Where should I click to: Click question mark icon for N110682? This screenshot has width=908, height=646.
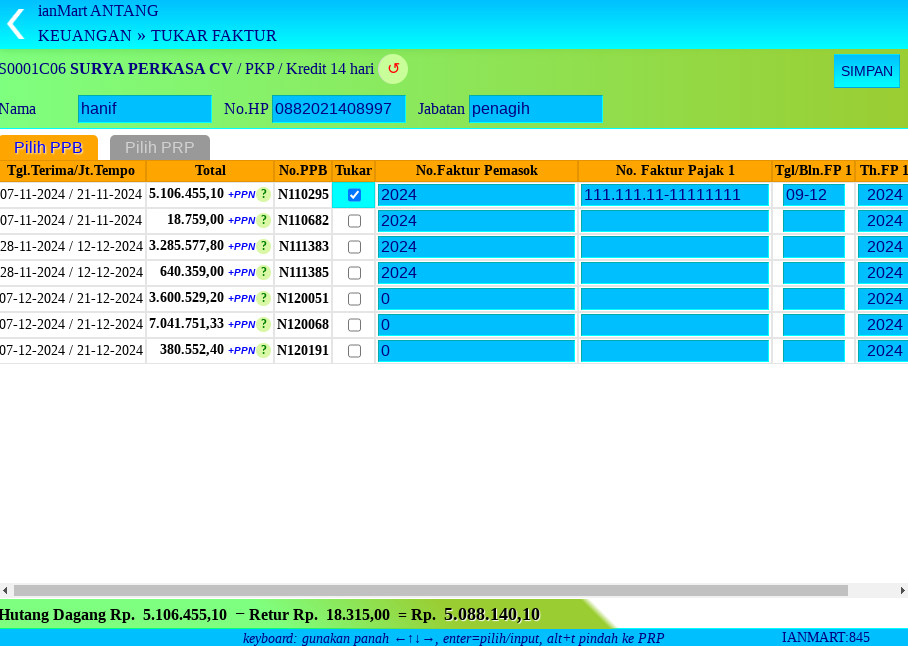tap(264, 221)
